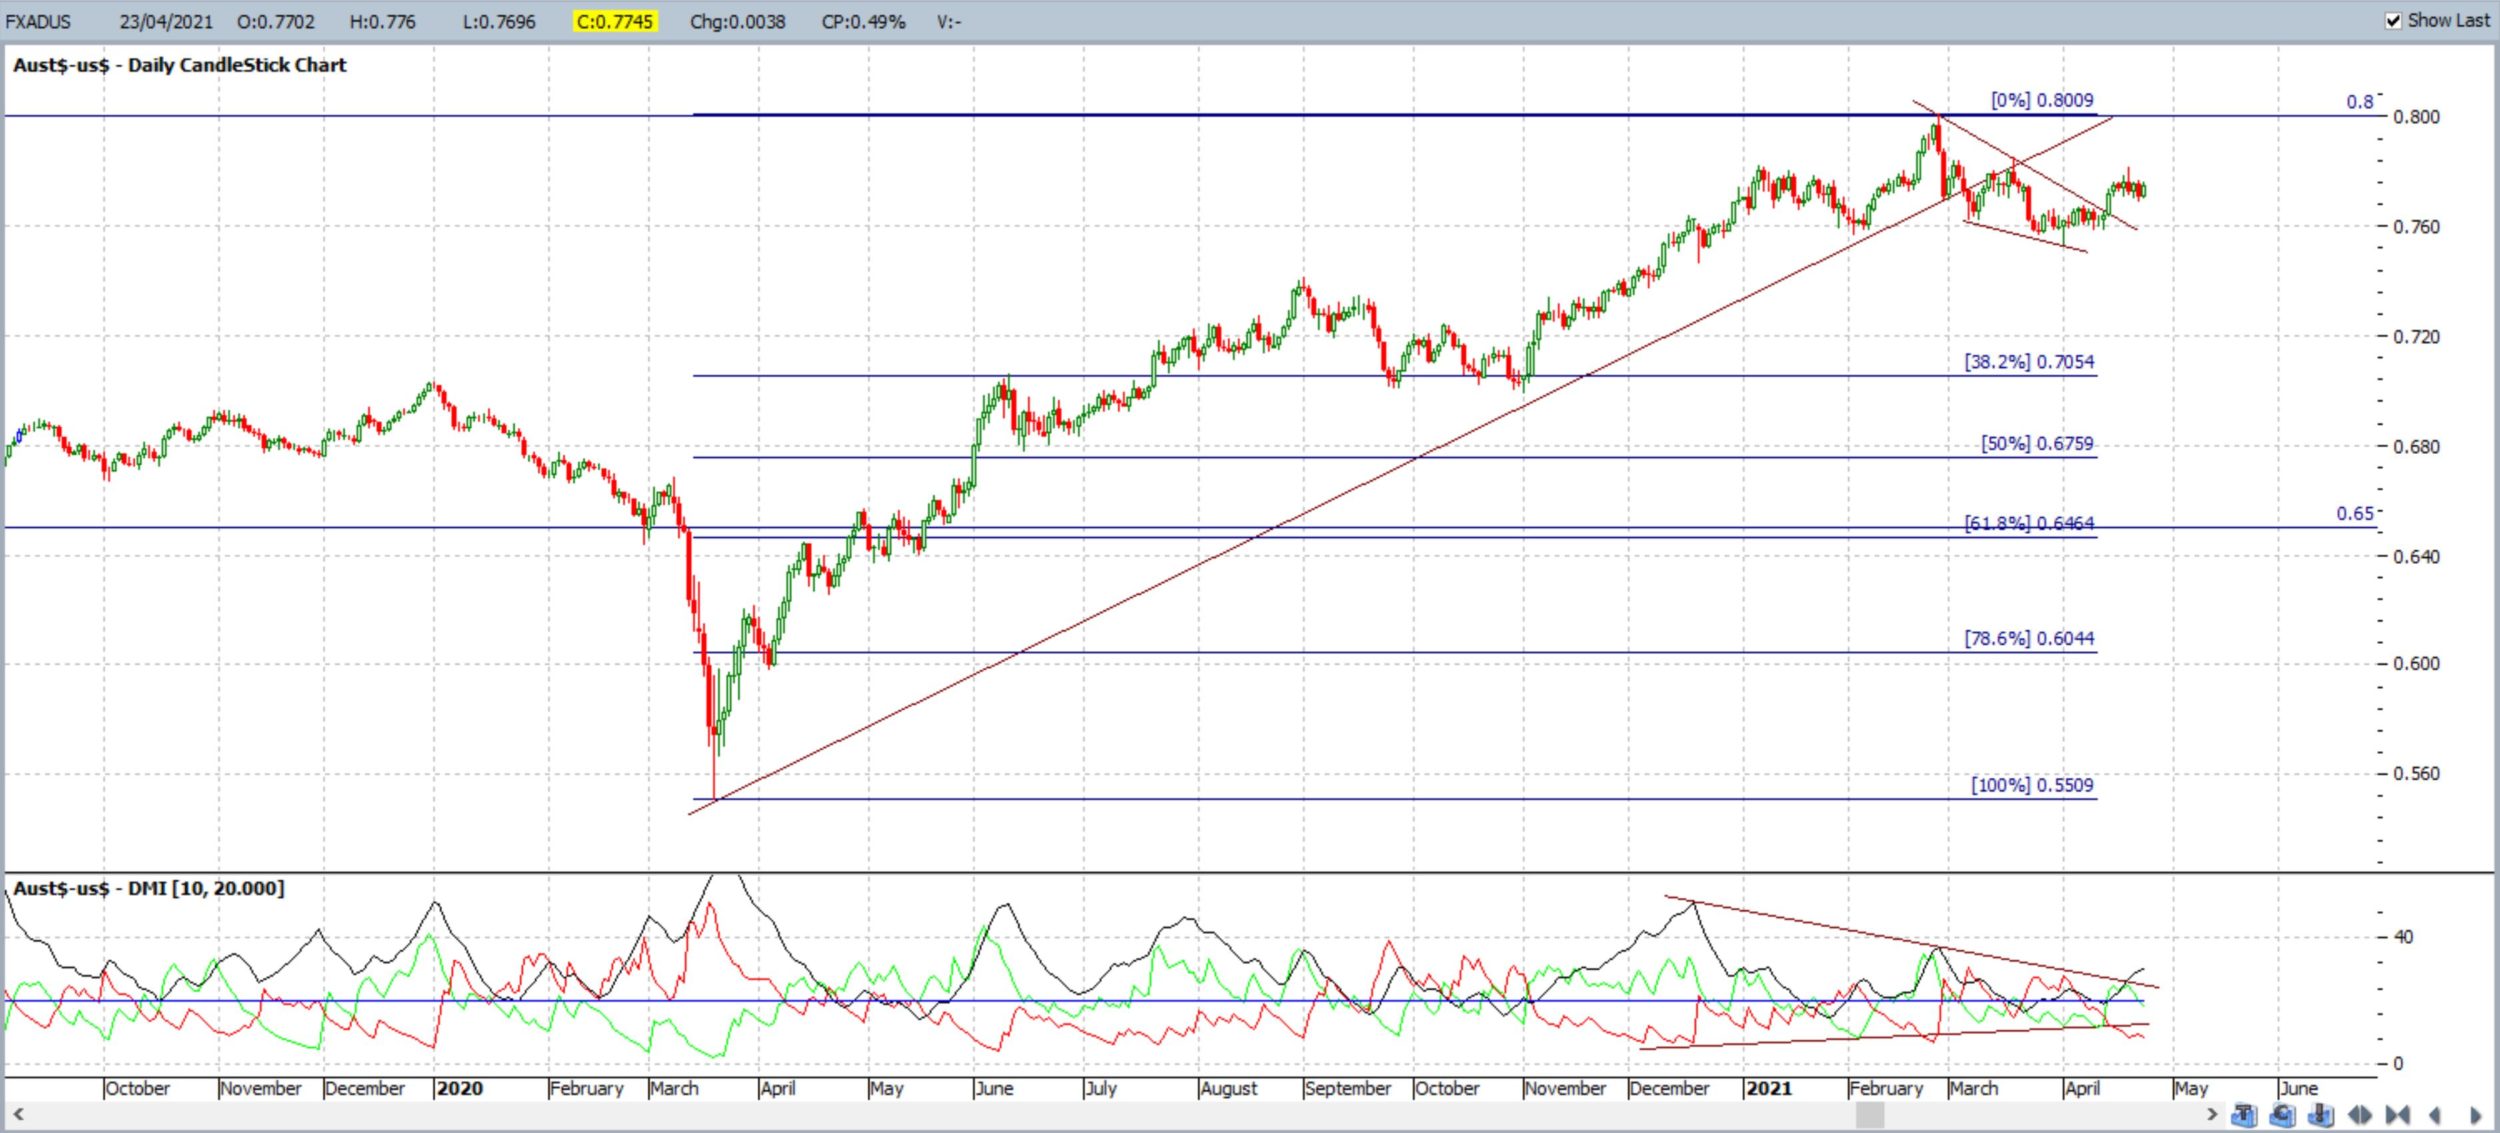The image size is (2500, 1133).
Task: Click the August label on time axis
Action: tap(1229, 1088)
